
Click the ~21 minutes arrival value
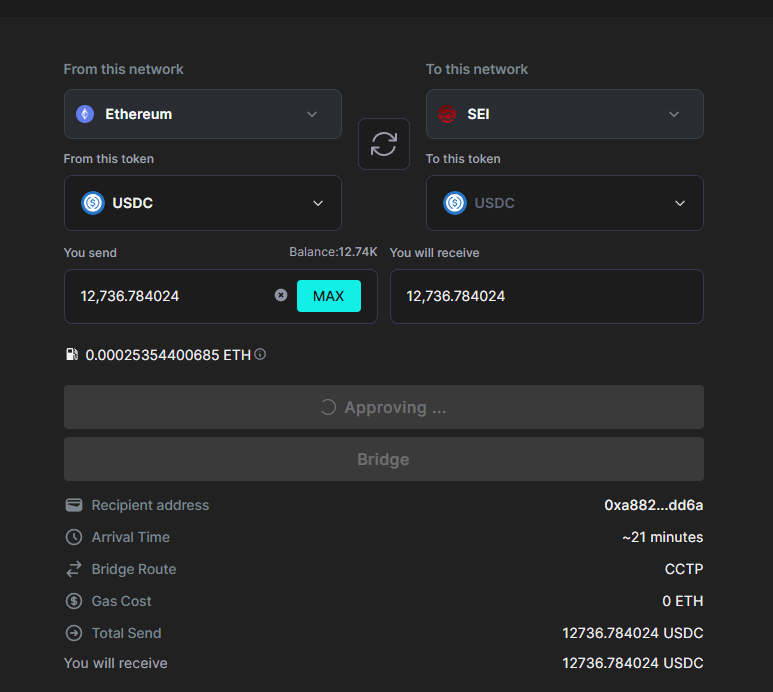pyautogui.click(x=663, y=537)
